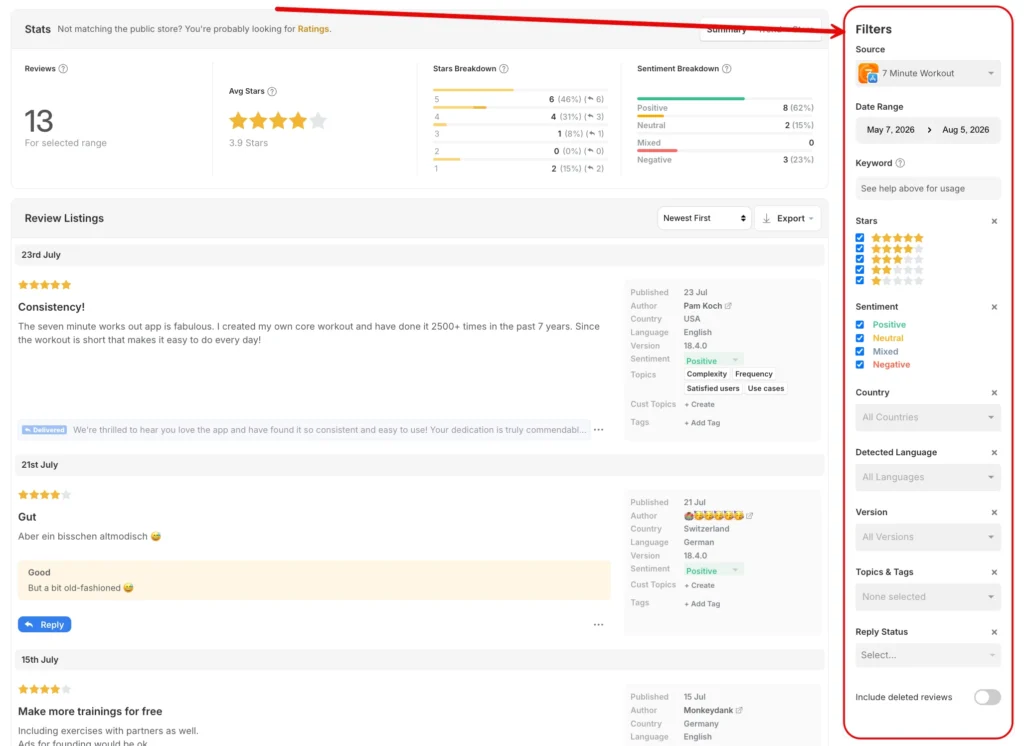
Task: Clear the Detected Language filter with X
Action: coord(994,453)
